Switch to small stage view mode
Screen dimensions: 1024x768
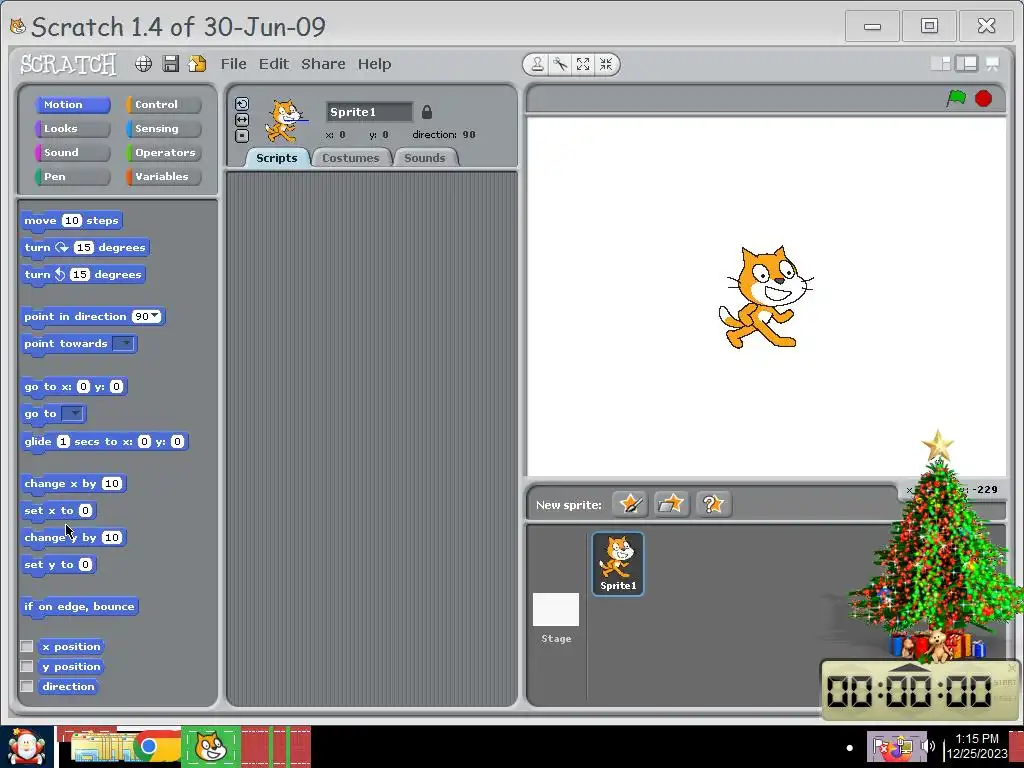click(x=940, y=63)
